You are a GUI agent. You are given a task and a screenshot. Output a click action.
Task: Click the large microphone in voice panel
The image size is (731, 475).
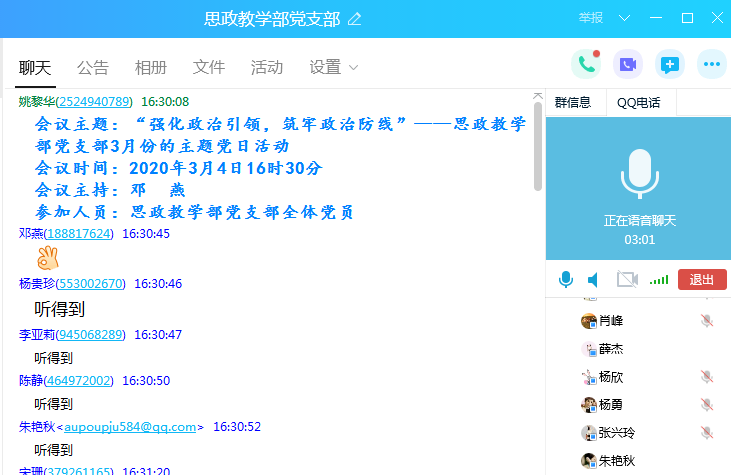[639, 174]
